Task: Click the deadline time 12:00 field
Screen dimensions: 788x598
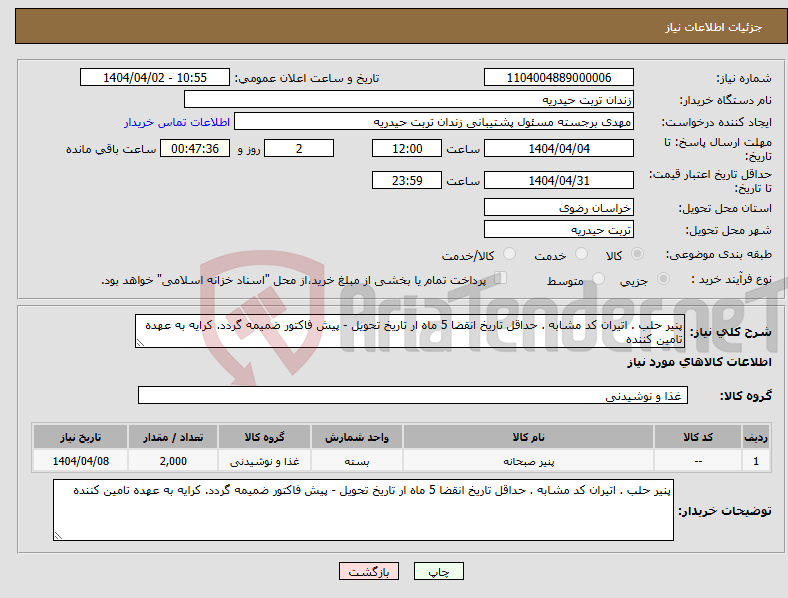Action: coord(407,148)
